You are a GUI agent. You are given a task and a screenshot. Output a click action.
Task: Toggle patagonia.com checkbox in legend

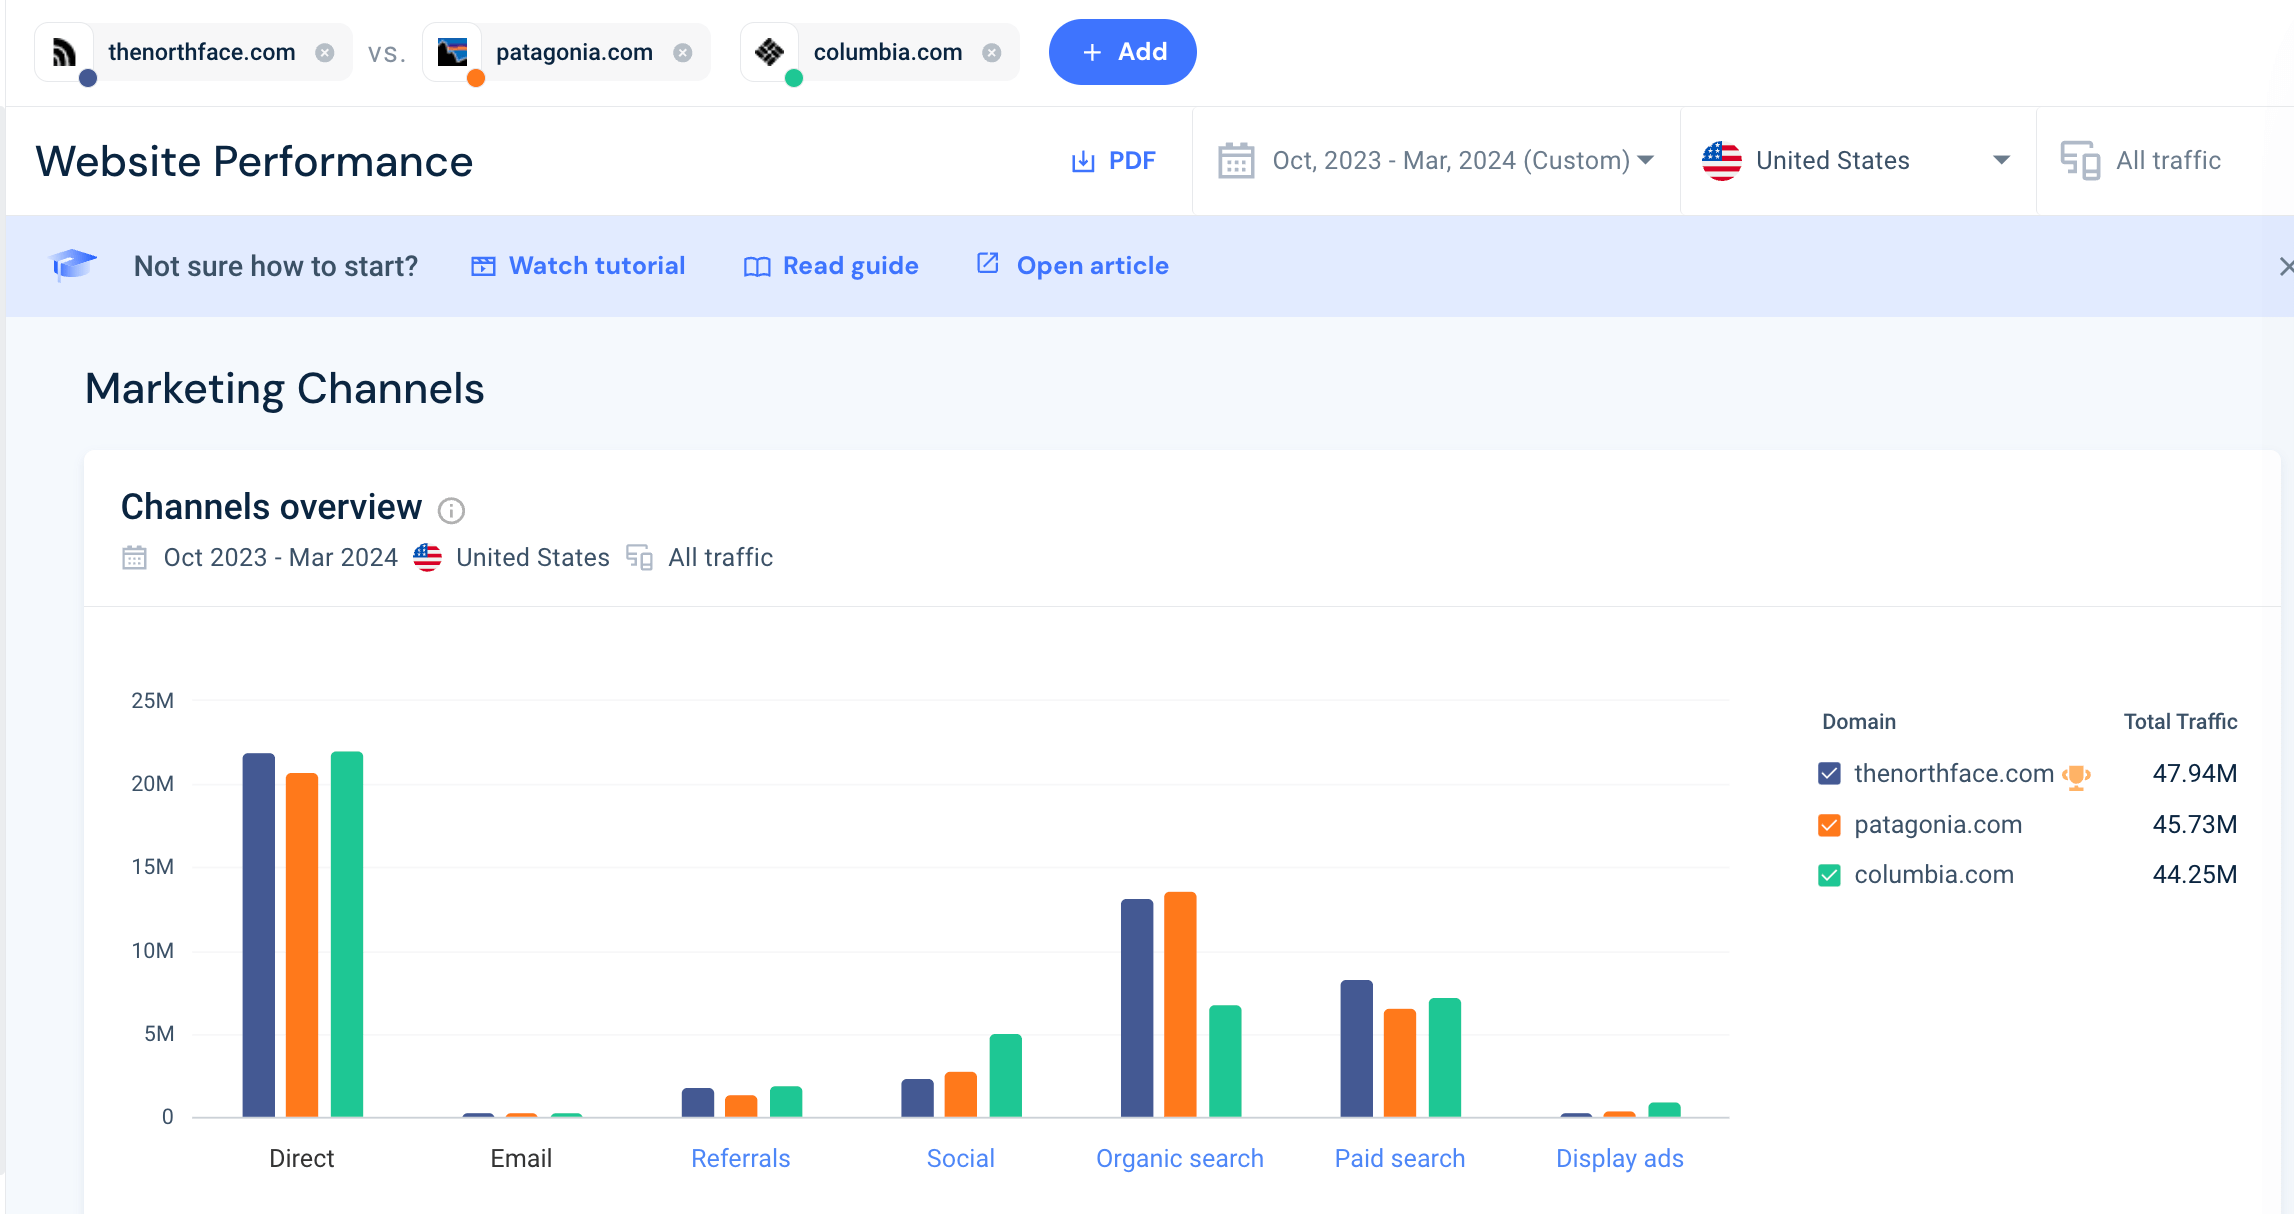coord(1828,824)
